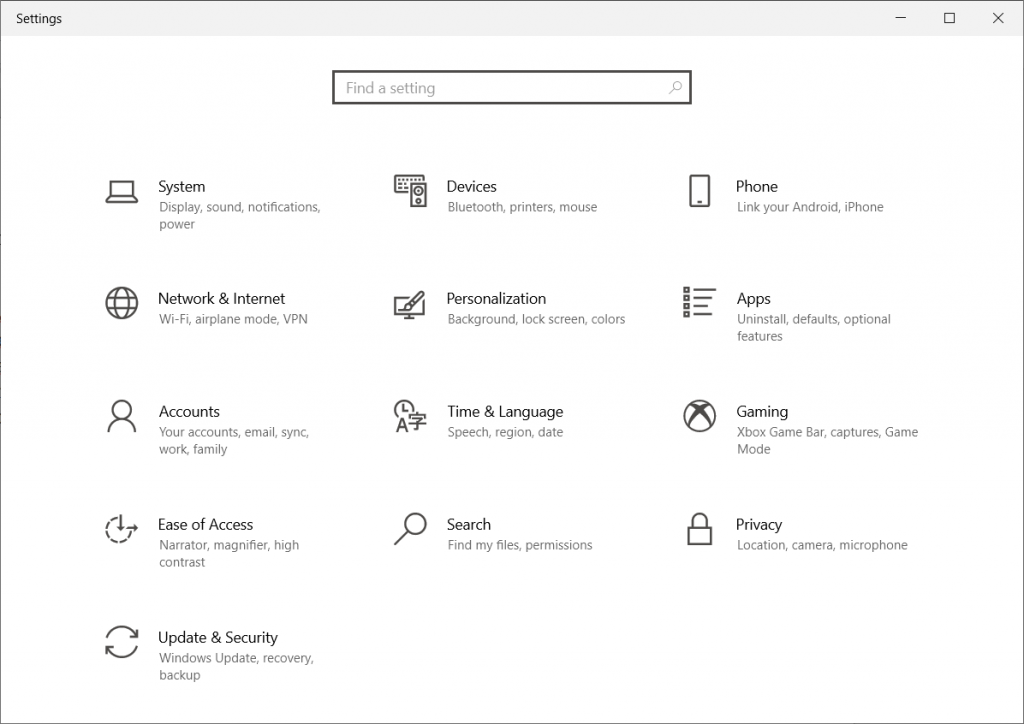Screen dimensions: 1024x724
Task: Focus the Find a setting field
Action: tap(511, 87)
